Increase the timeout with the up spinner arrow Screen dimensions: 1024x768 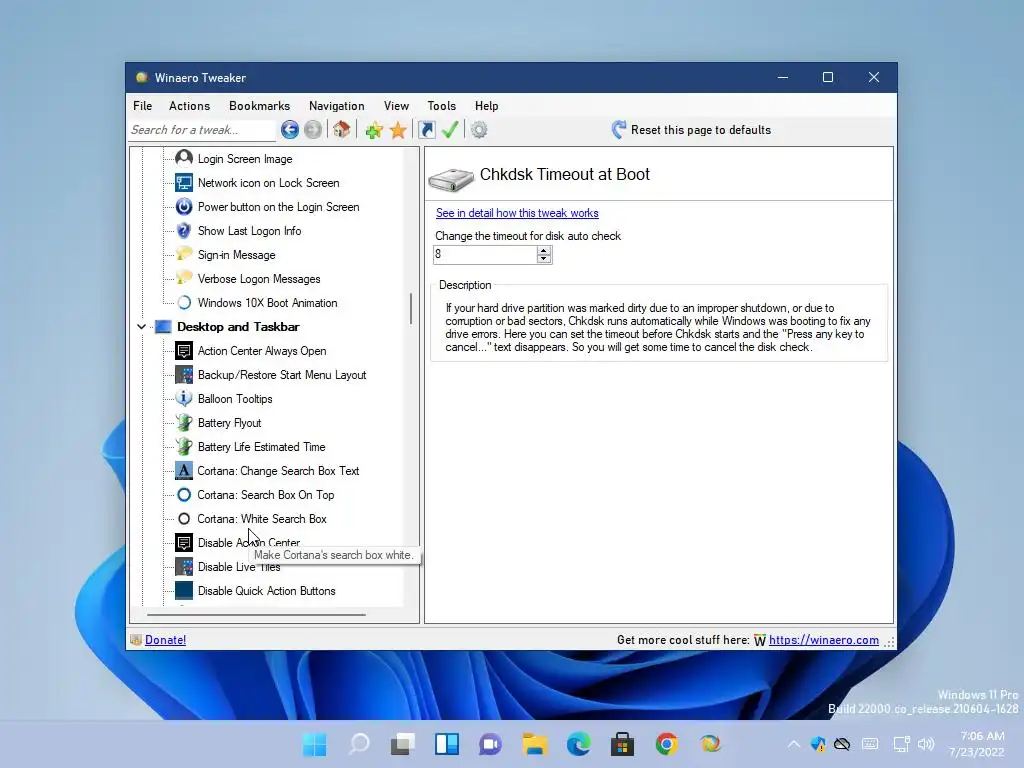(x=544, y=250)
